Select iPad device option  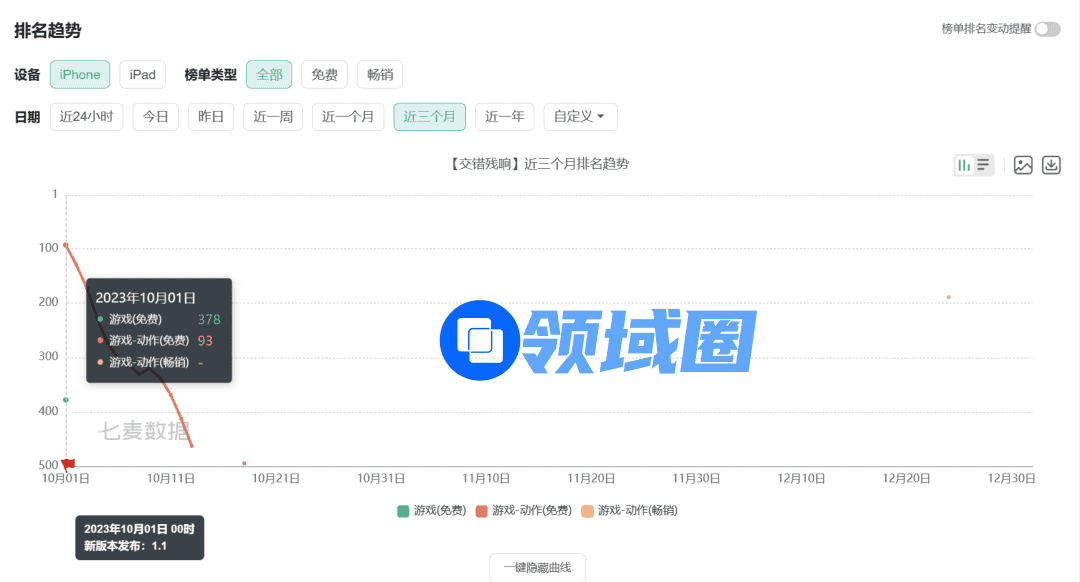pos(143,75)
